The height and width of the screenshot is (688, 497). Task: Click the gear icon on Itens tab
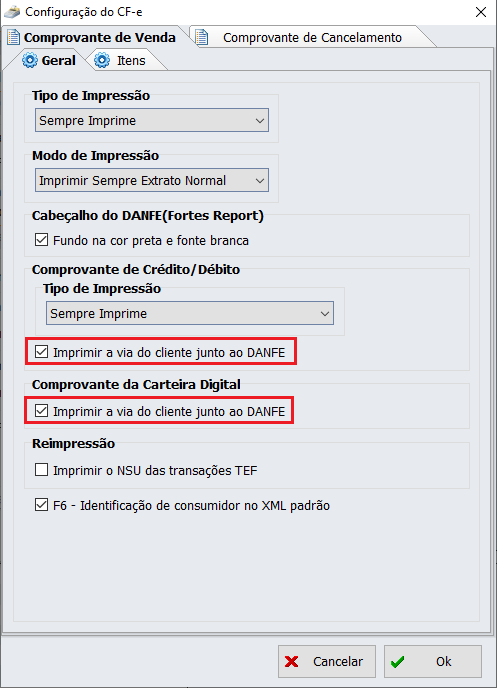[x=102, y=60]
